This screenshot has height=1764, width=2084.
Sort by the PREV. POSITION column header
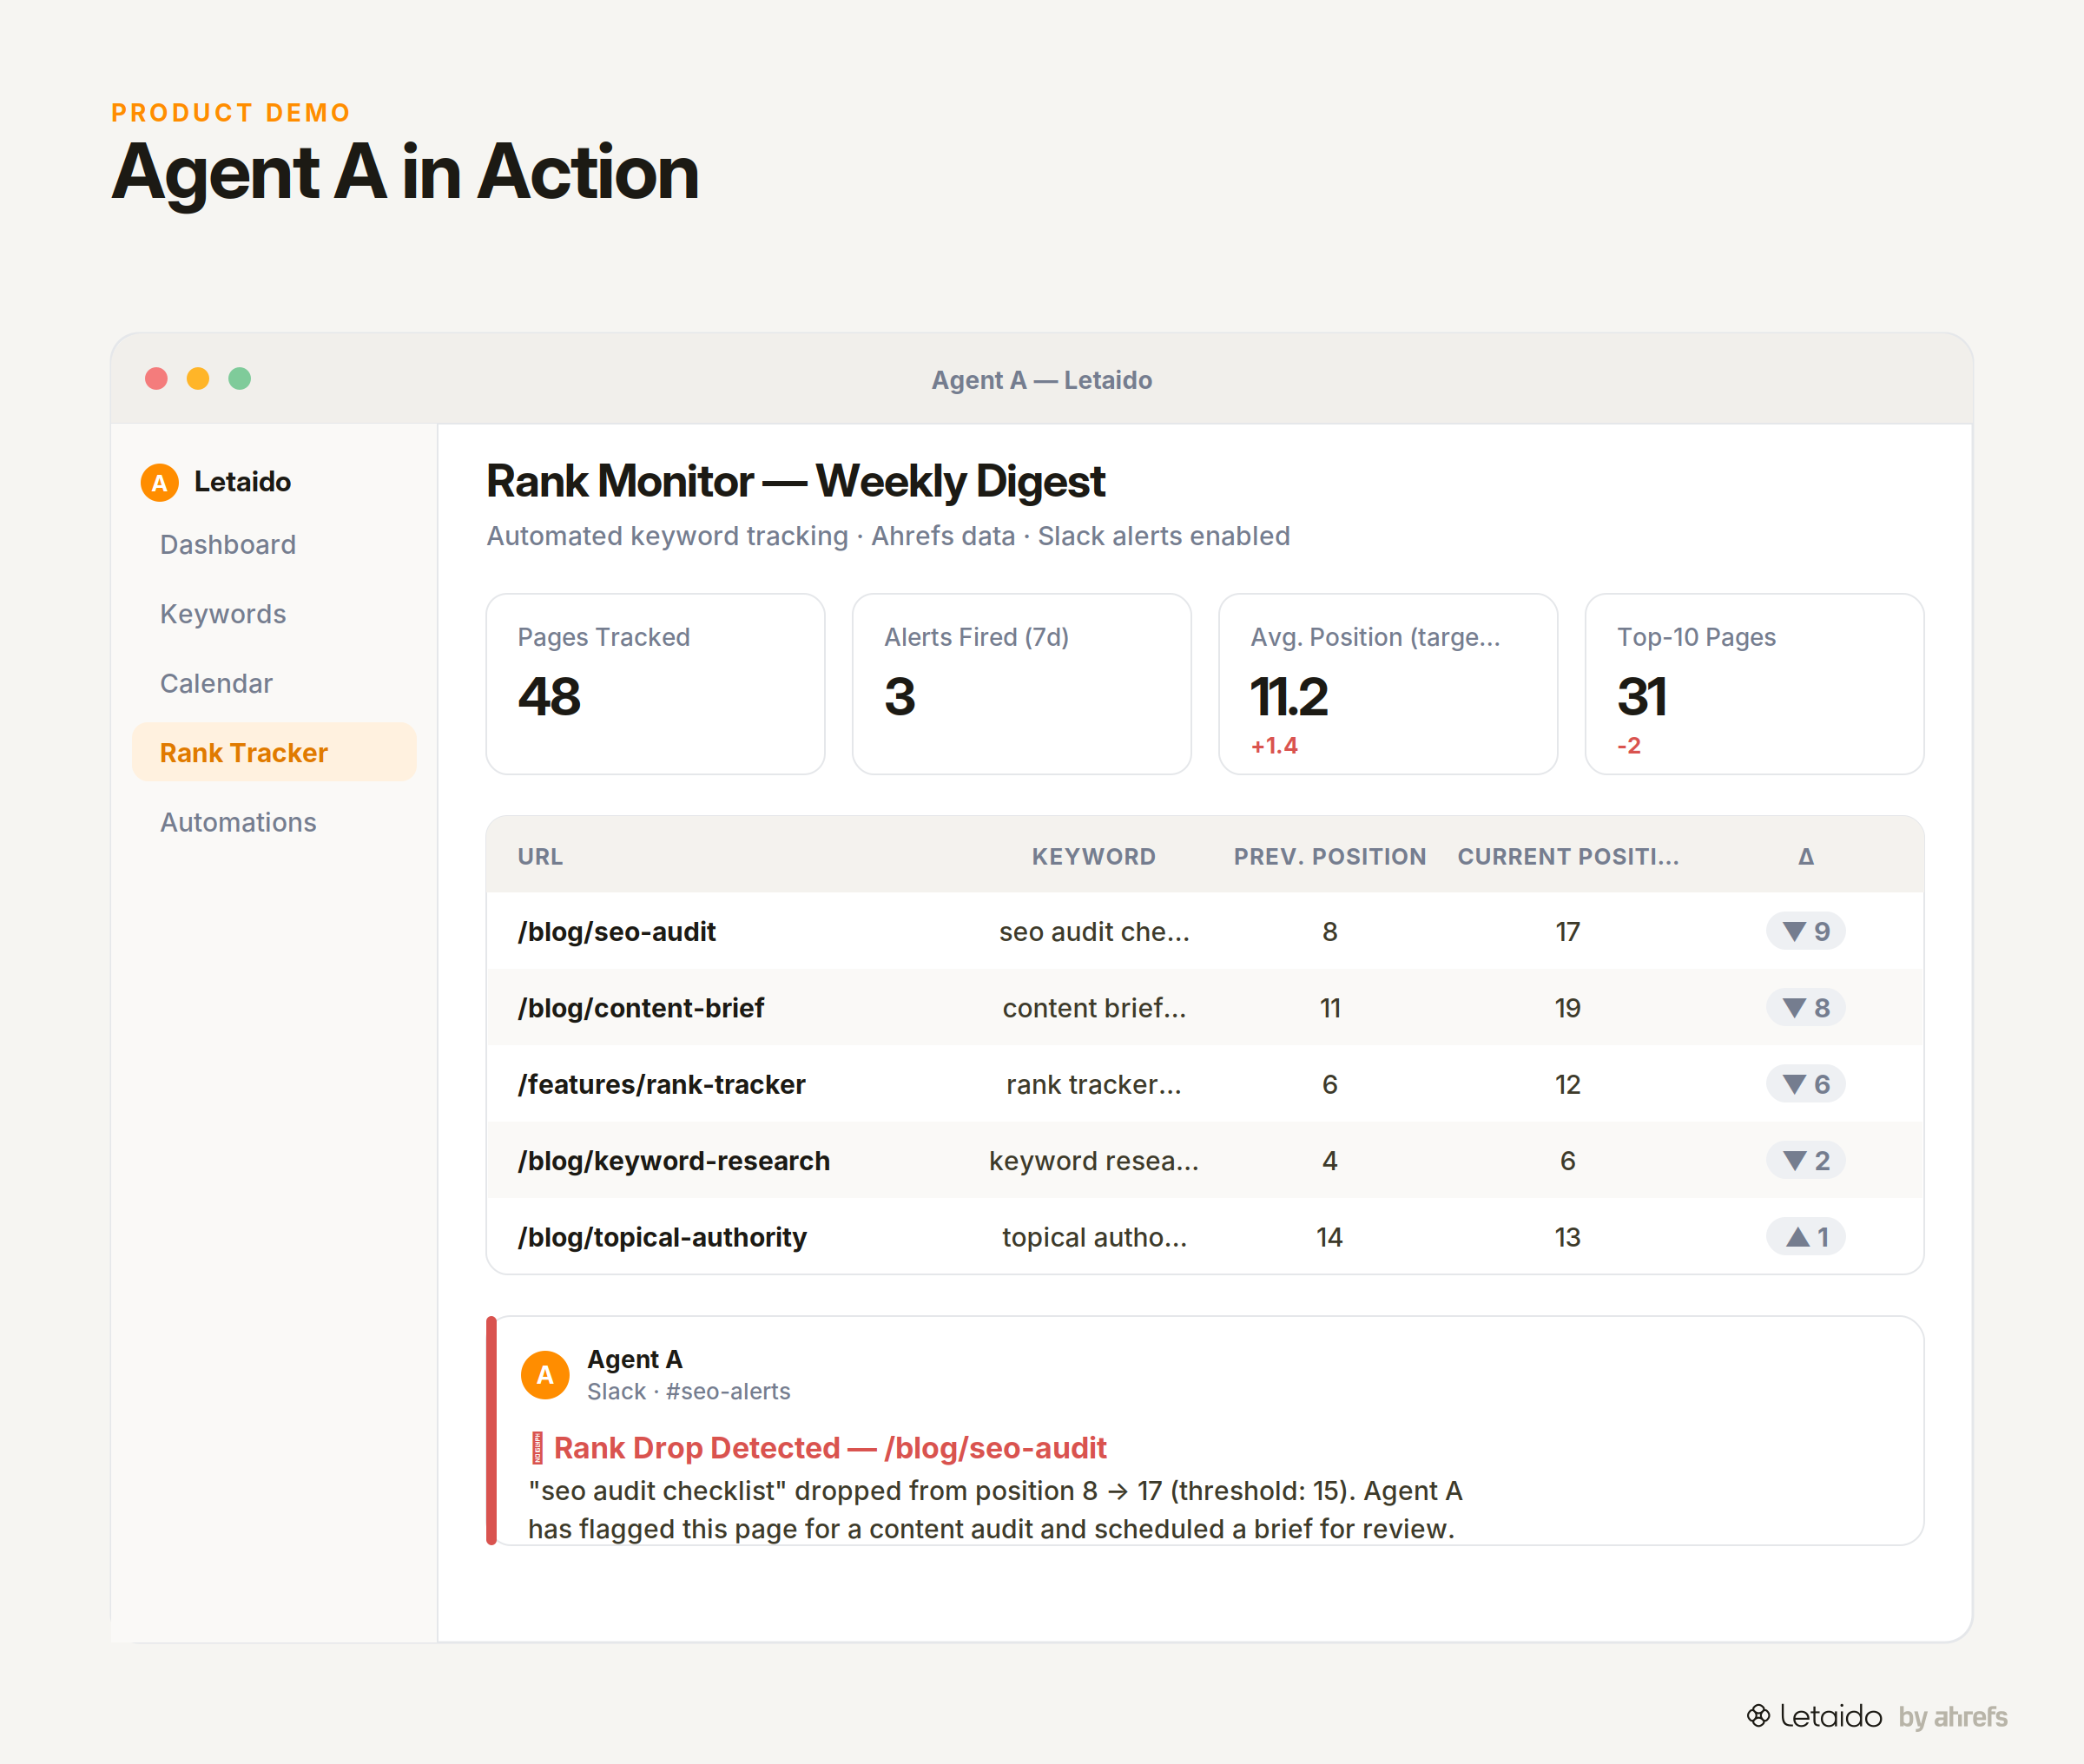pos(1329,857)
